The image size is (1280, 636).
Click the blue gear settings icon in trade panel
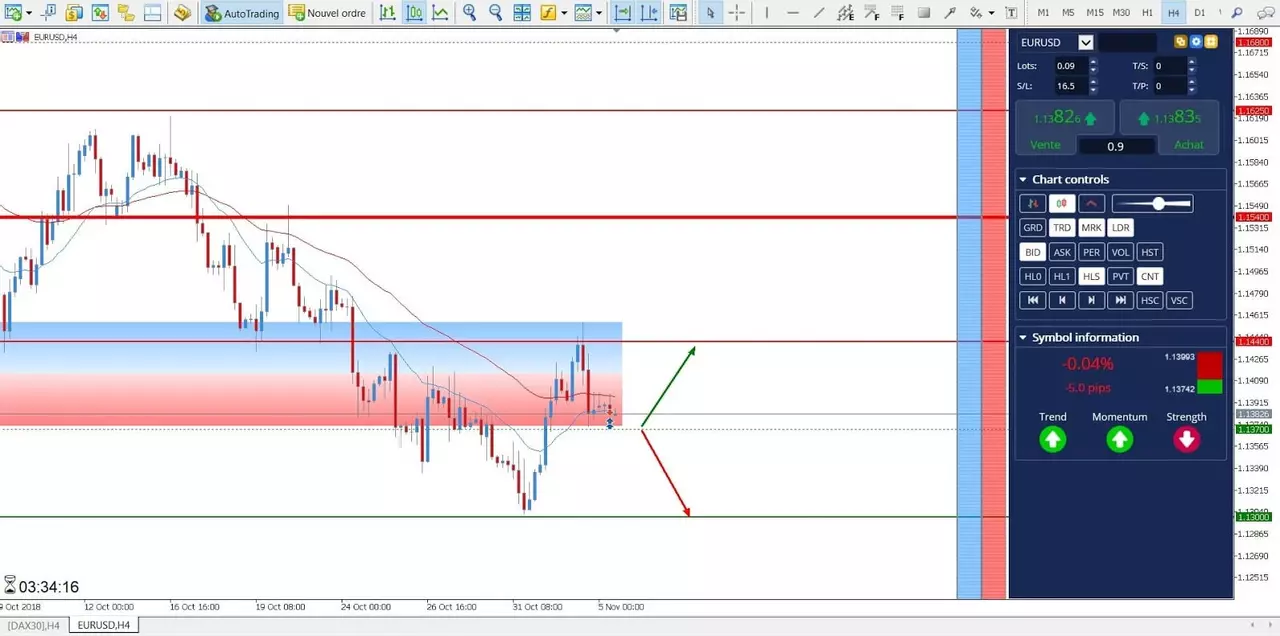click(x=1196, y=42)
